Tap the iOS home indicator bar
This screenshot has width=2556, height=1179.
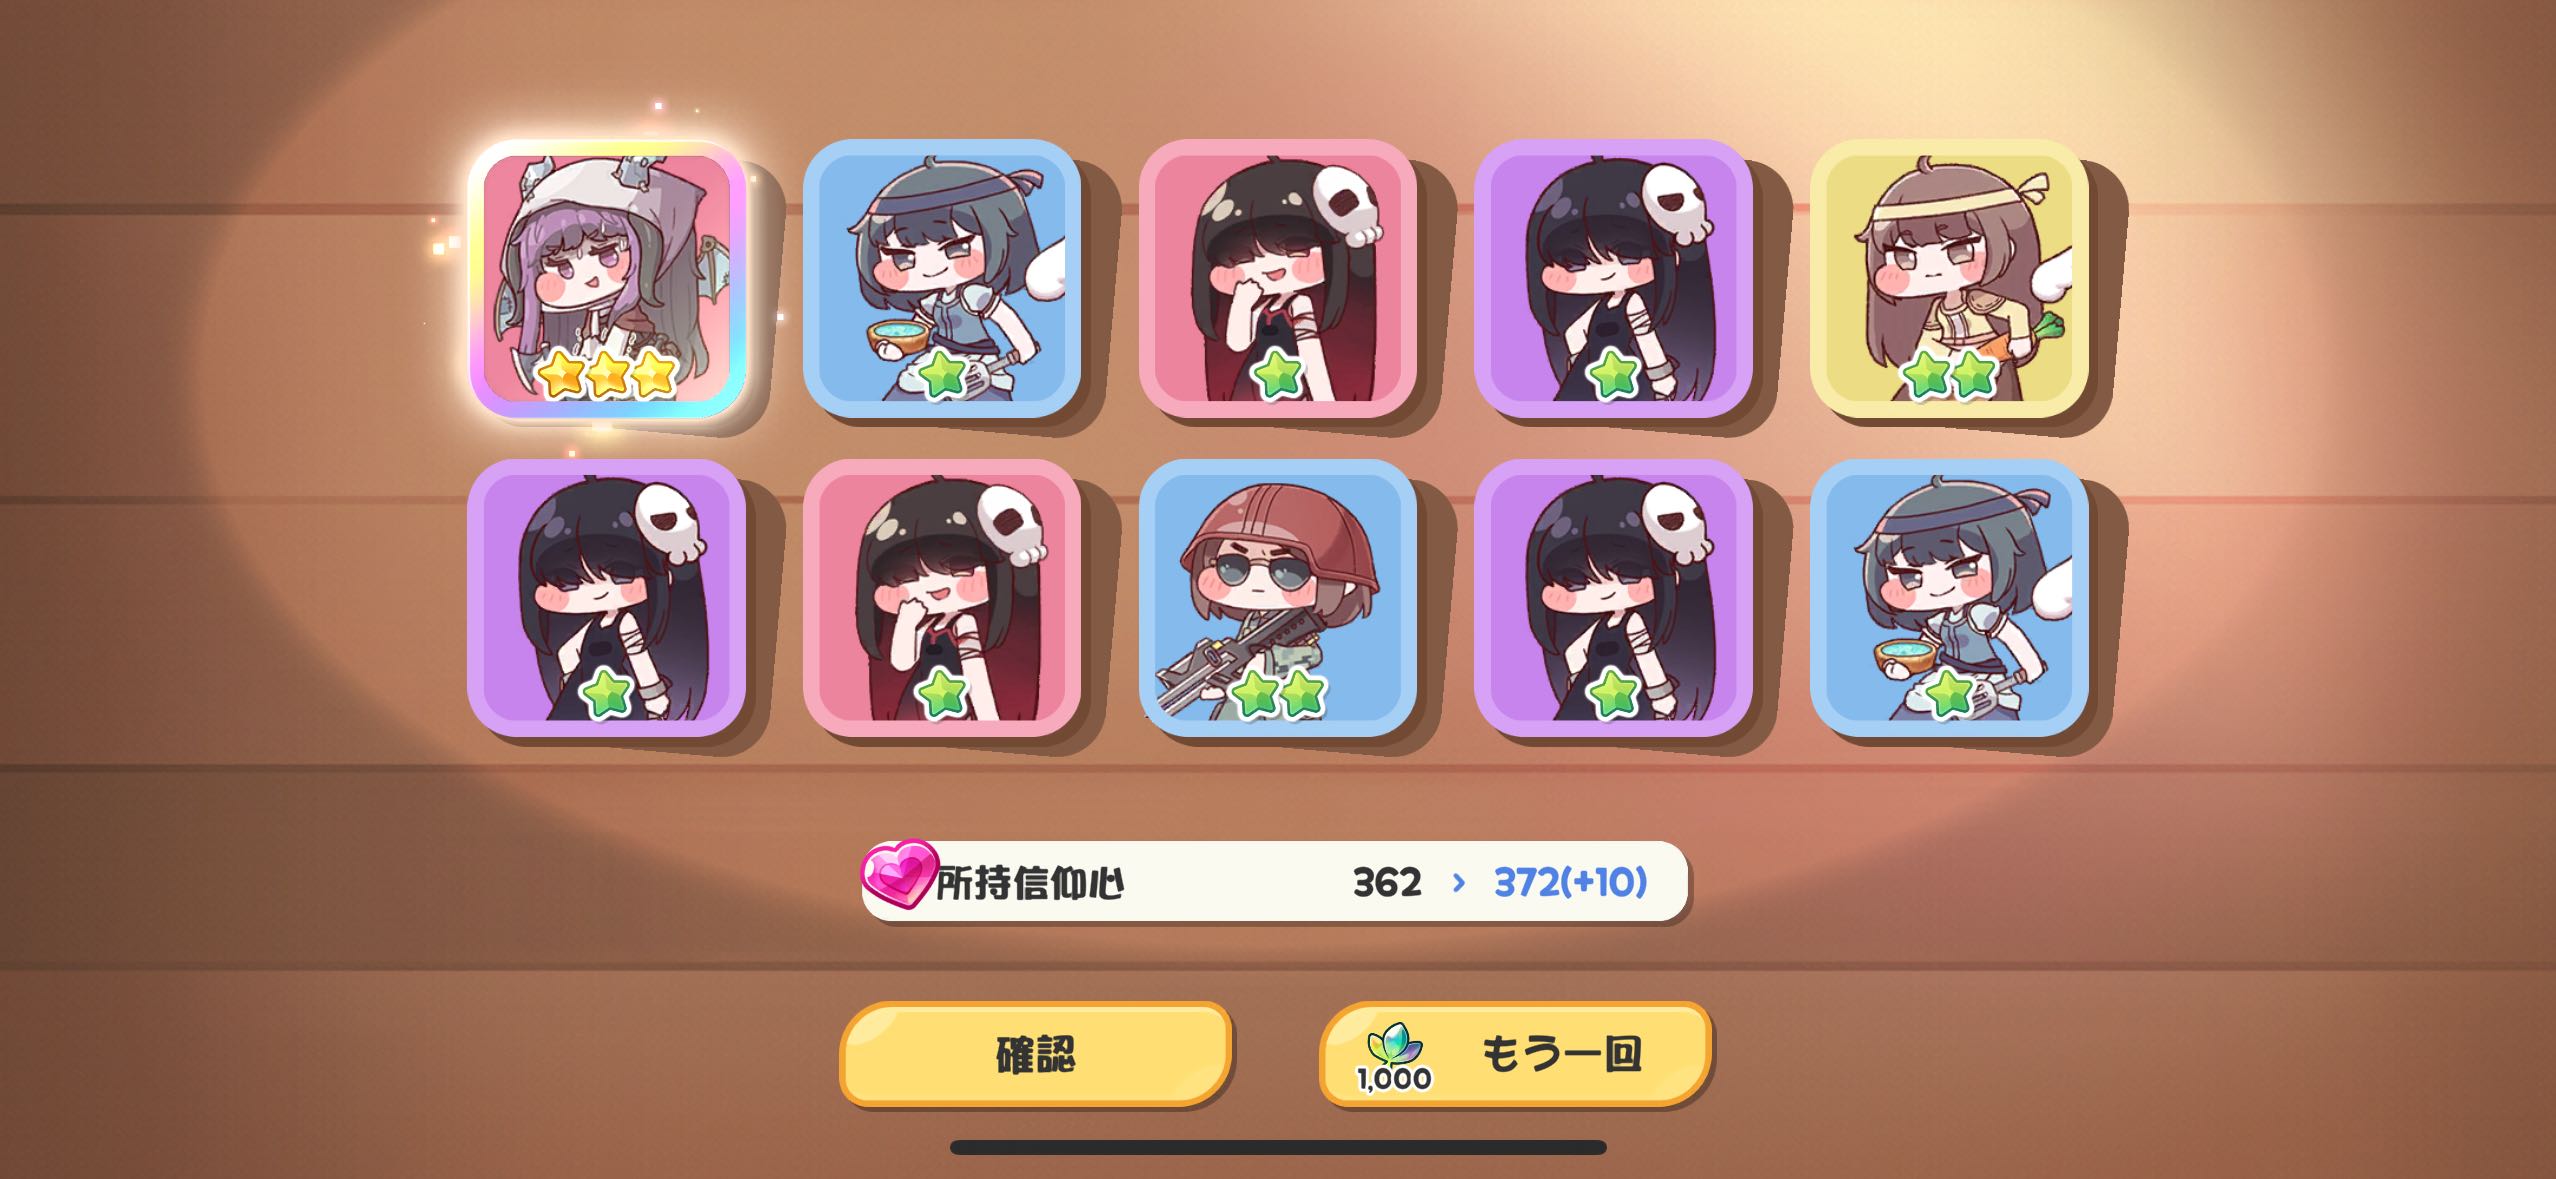coord(1278,1147)
